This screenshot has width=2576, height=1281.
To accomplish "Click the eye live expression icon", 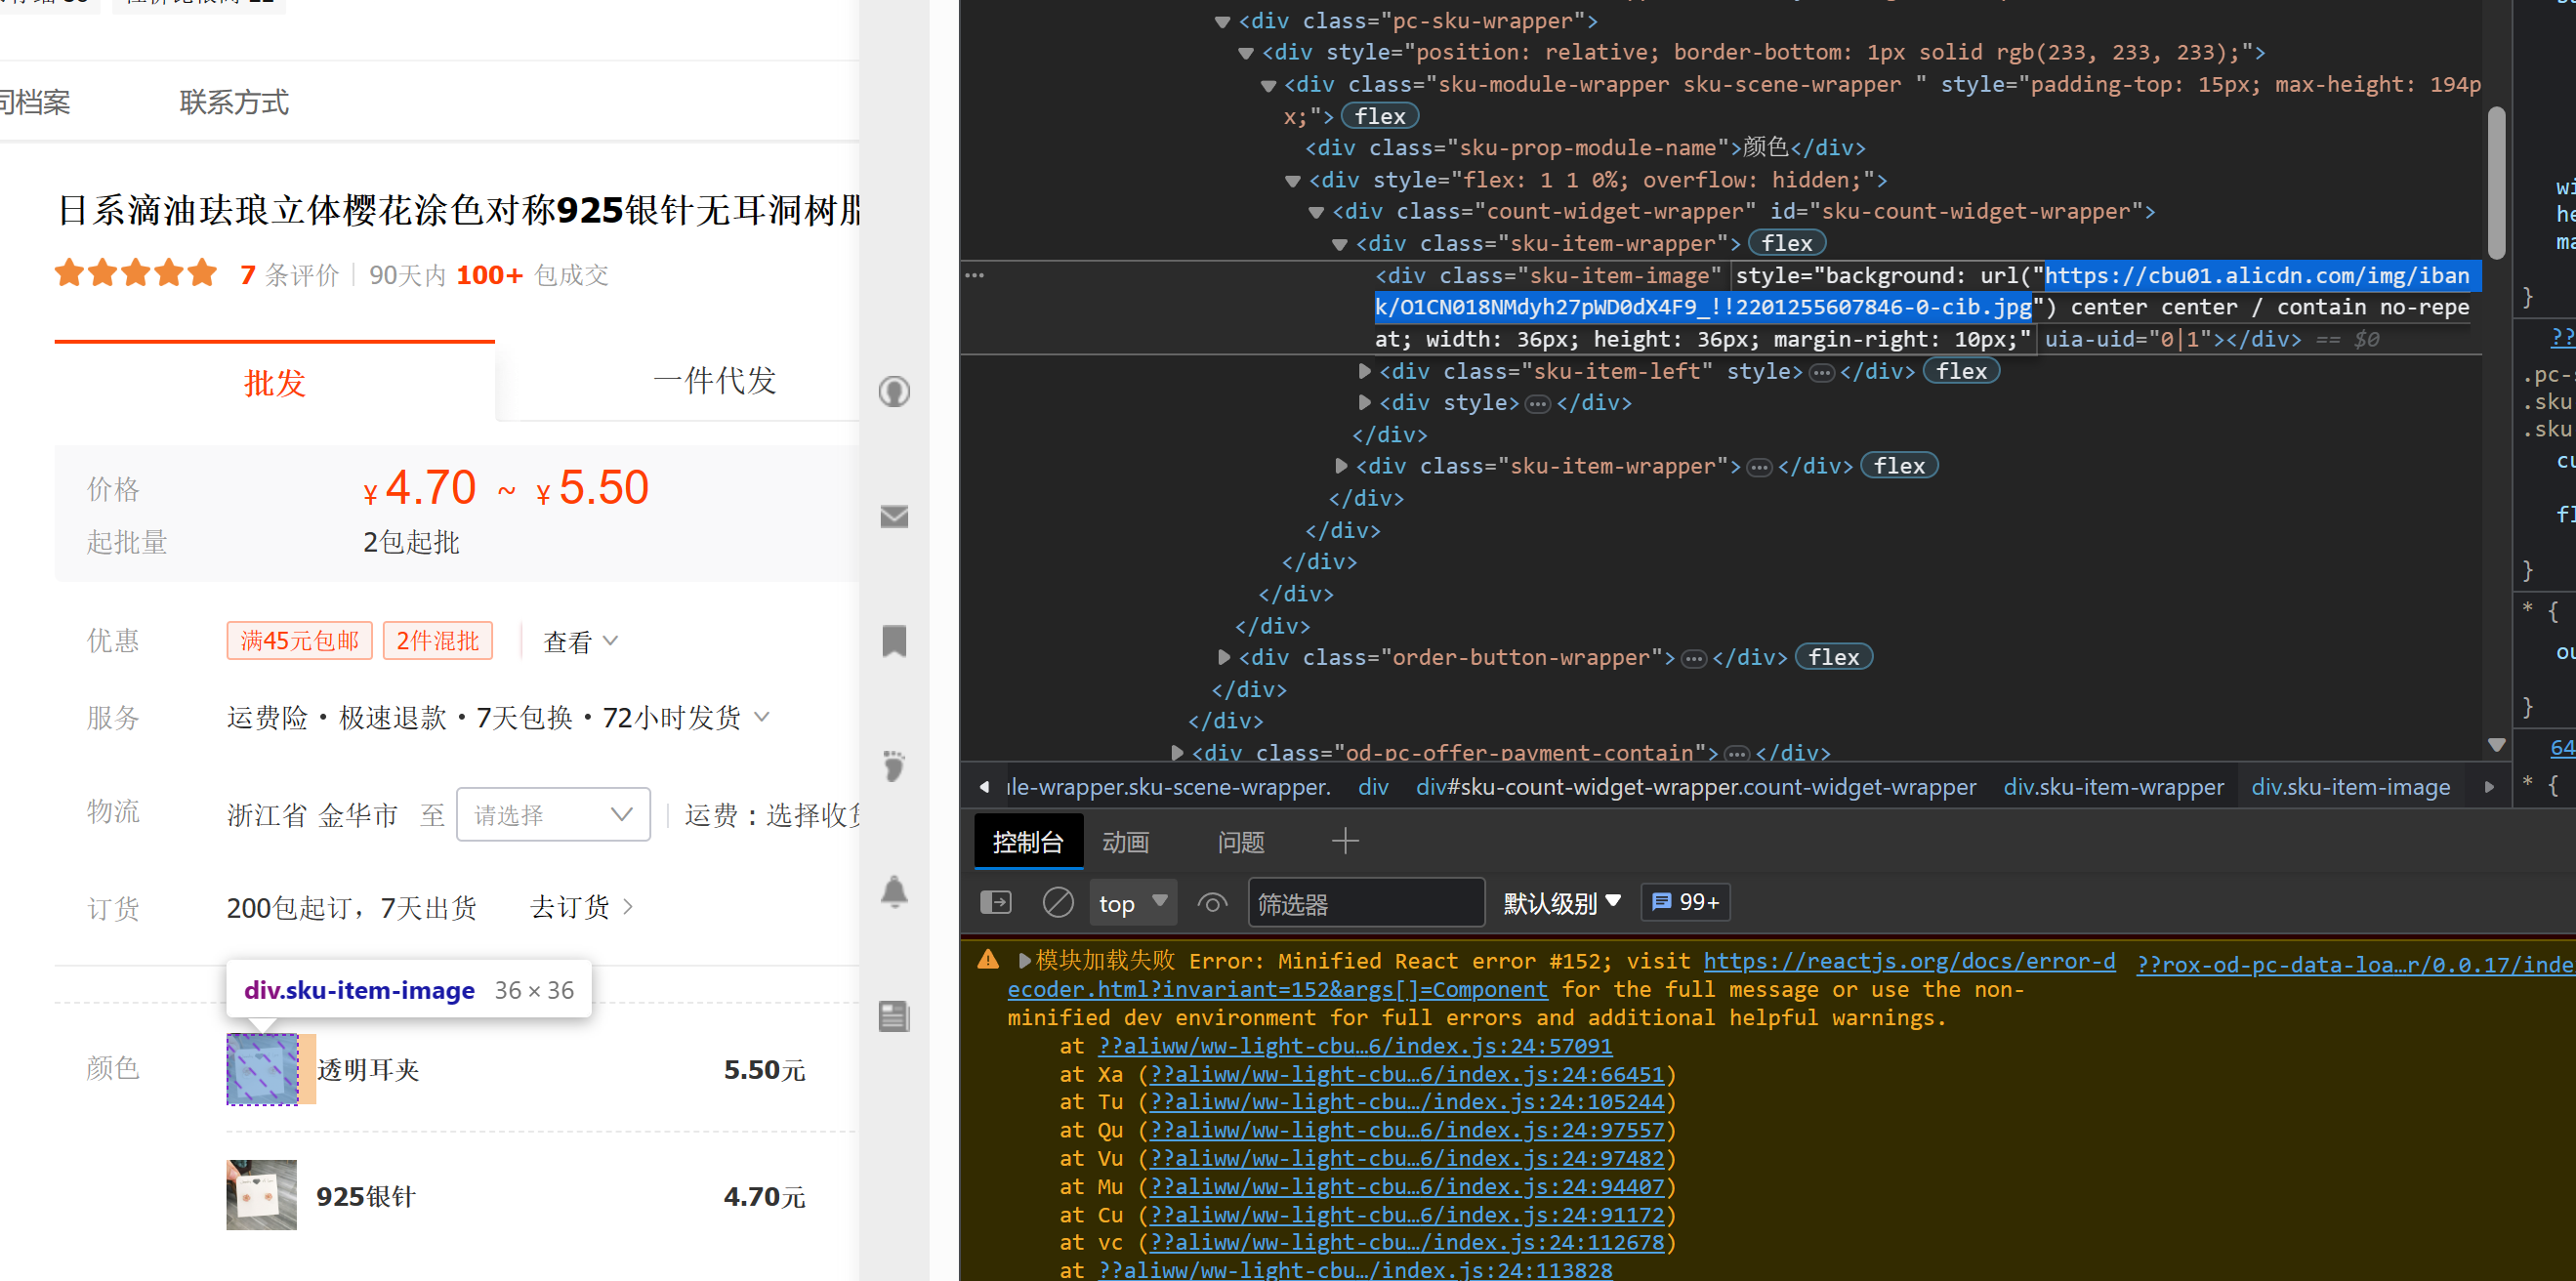I will click(x=1212, y=903).
